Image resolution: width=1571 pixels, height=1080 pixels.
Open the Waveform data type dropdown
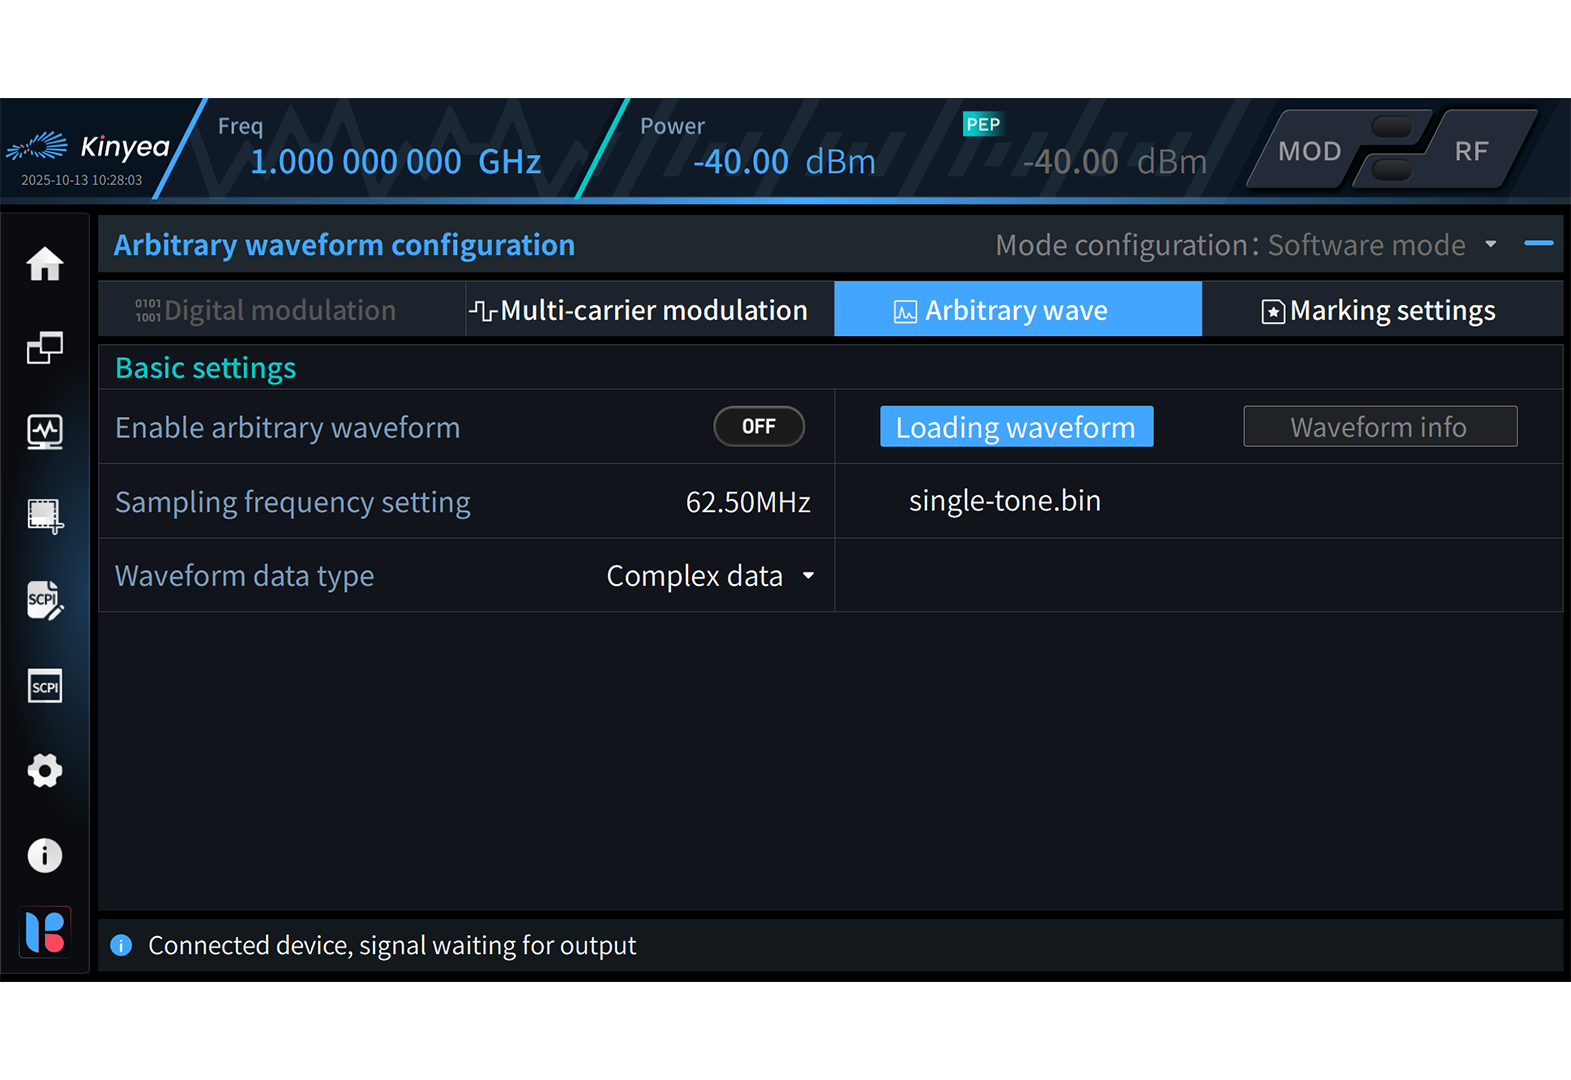tap(711, 576)
